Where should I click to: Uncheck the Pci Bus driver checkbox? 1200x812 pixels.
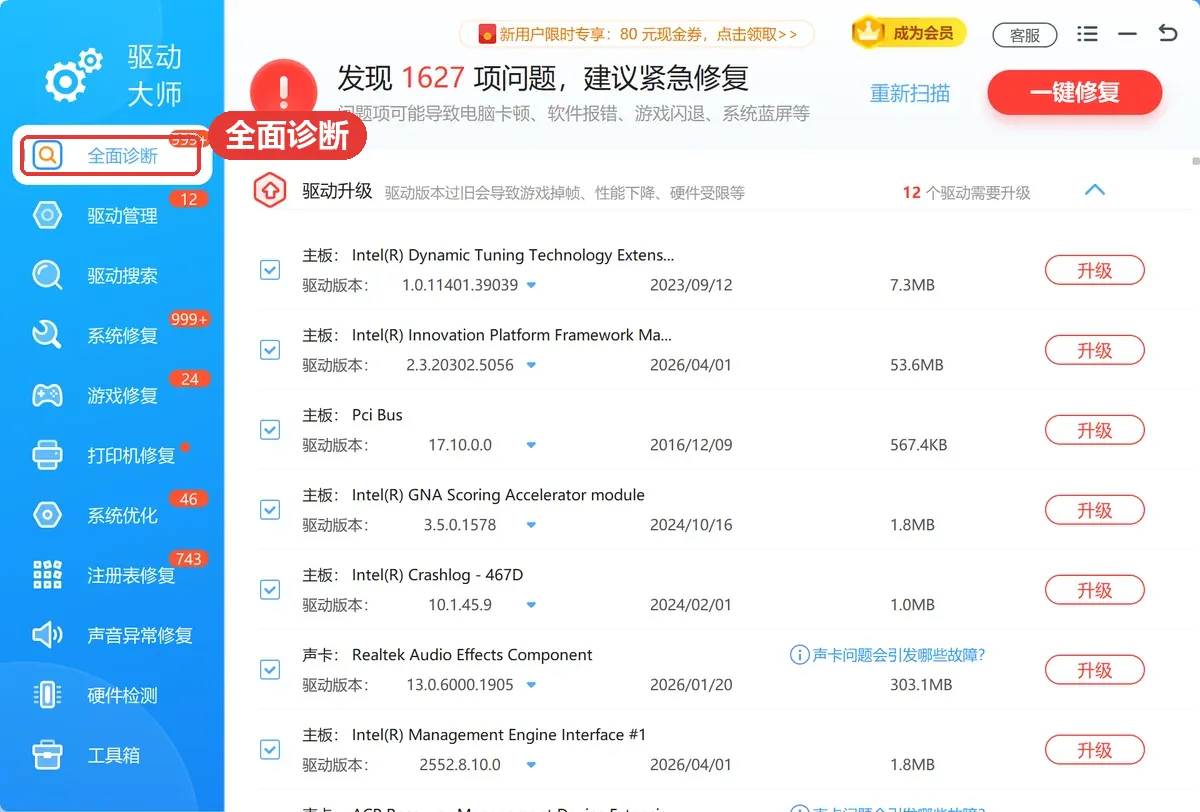pos(270,429)
